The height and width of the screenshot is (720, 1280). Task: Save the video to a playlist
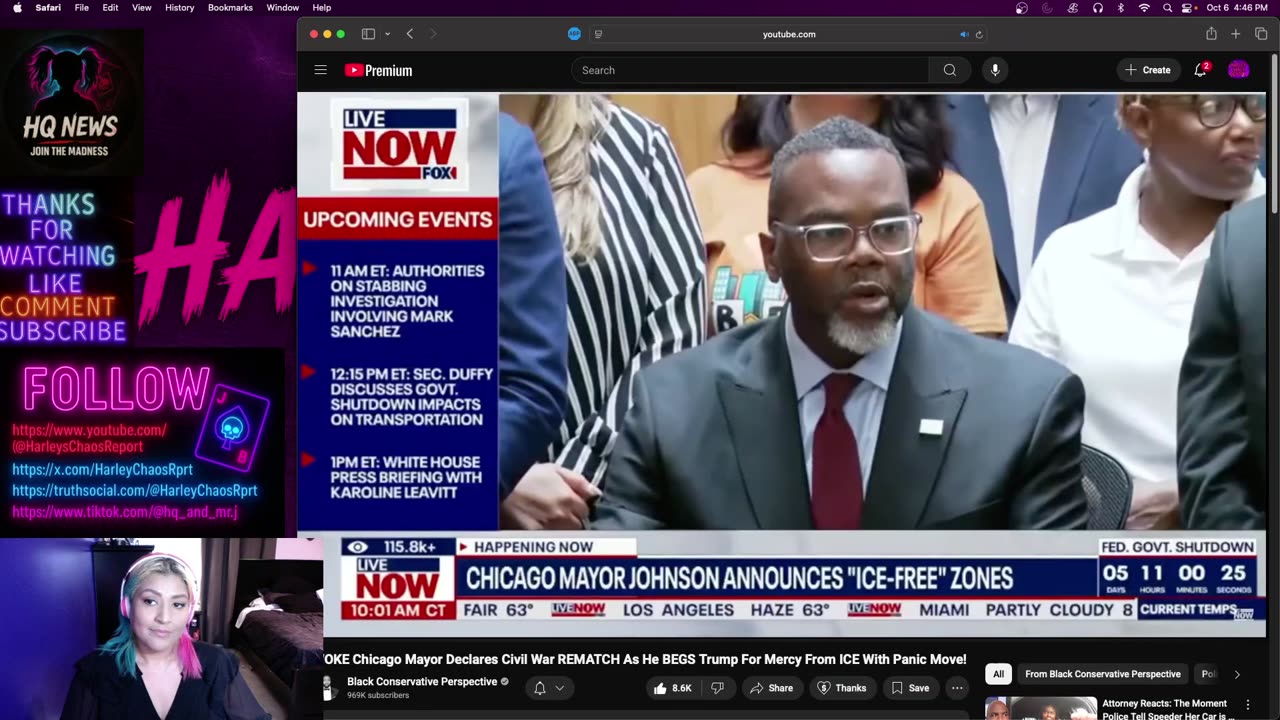tap(910, 688)
